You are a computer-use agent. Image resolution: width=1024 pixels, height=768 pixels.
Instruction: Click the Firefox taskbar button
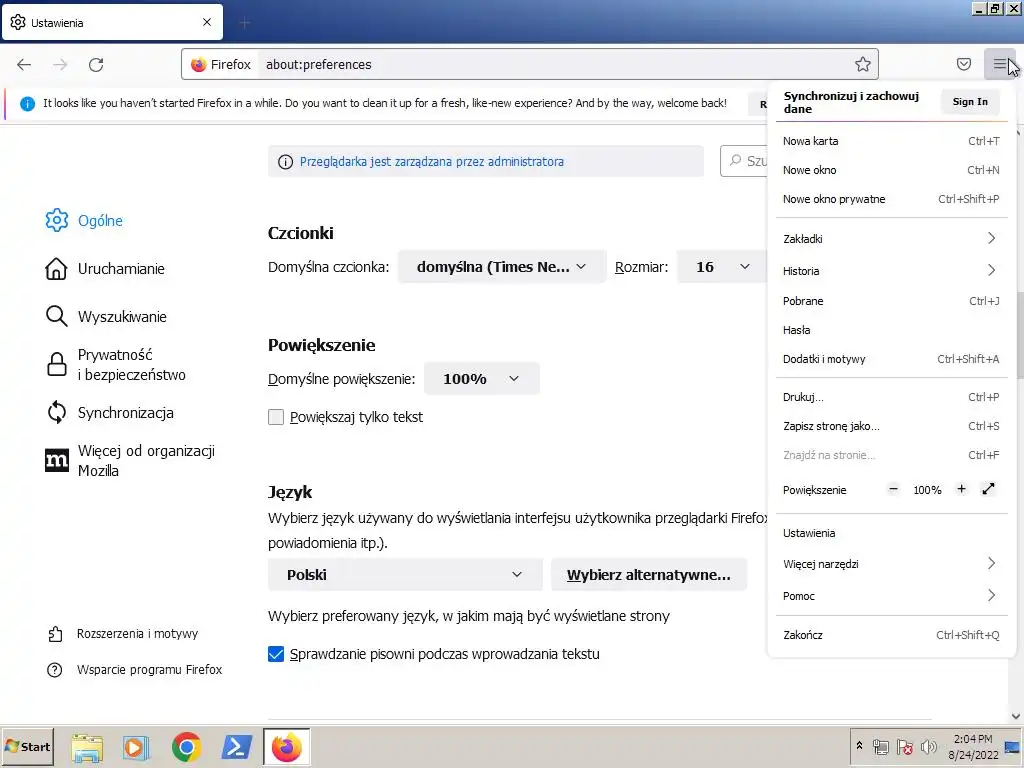point(287,747)
